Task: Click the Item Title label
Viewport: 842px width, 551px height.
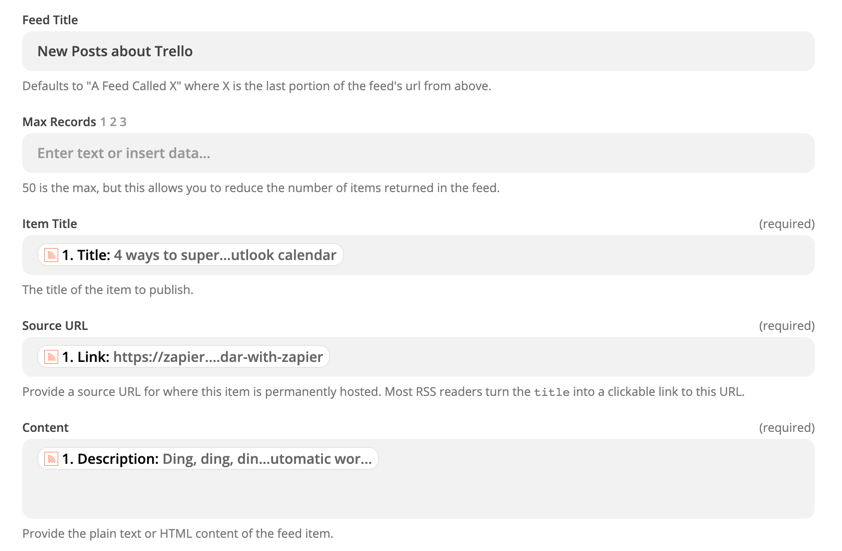Action: (50, 224)
